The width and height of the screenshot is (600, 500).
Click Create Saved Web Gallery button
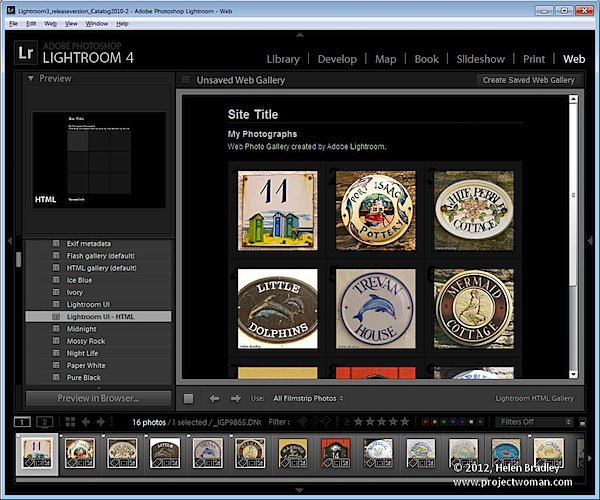coord(528,80)
